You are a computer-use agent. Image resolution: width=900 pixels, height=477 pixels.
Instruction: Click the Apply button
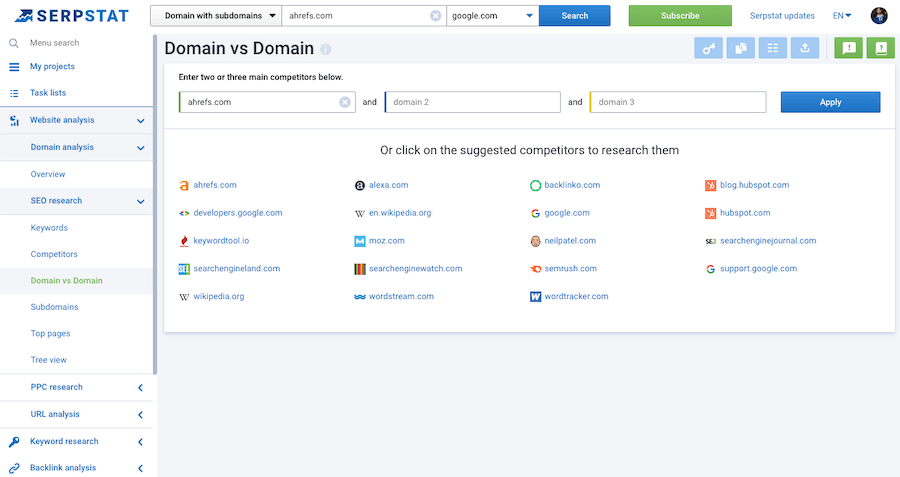click(830, 102)
